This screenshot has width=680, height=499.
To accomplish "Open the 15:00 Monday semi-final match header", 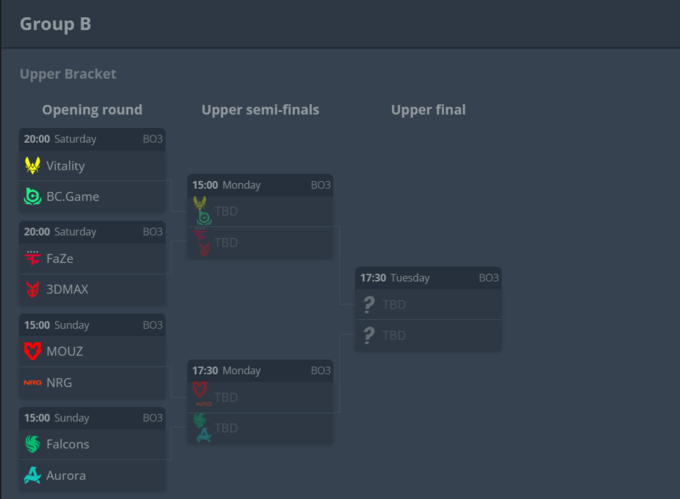I will click(260, 185).
